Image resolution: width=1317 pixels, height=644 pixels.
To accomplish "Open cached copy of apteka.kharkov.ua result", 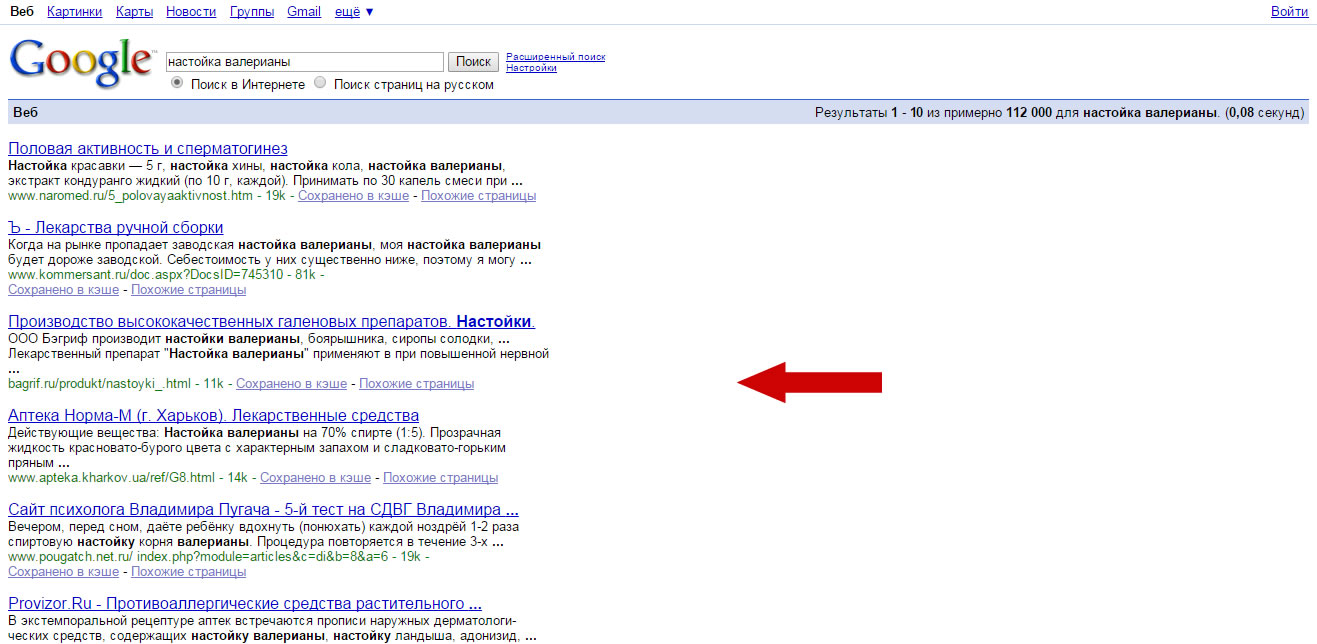I will pos(315,478).
